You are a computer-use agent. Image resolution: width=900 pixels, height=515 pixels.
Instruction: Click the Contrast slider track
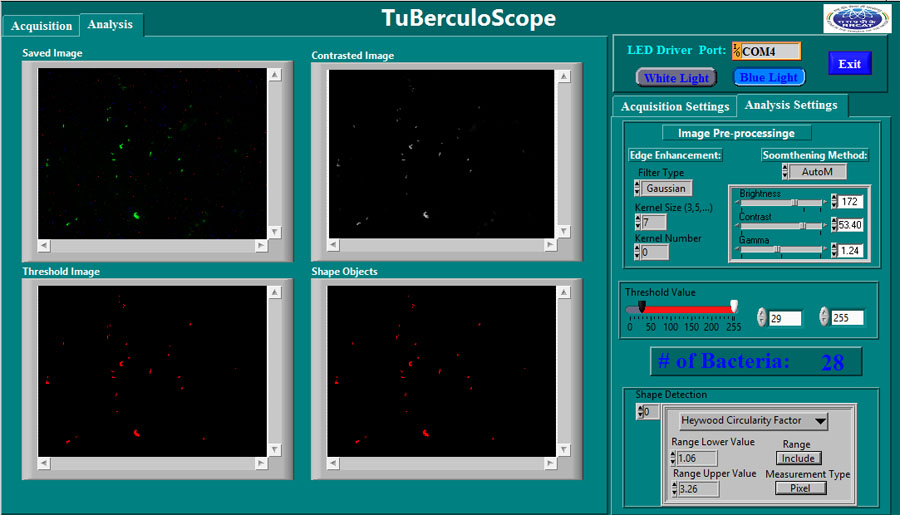pos(782,226)
